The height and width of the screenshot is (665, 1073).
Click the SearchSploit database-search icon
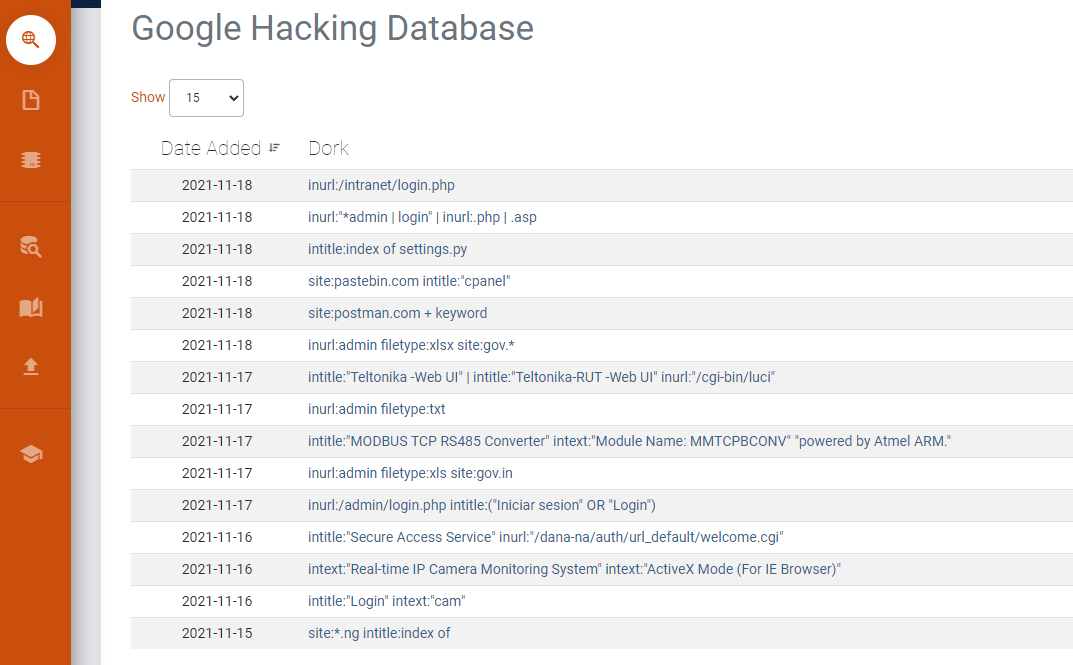coord(30,247)
